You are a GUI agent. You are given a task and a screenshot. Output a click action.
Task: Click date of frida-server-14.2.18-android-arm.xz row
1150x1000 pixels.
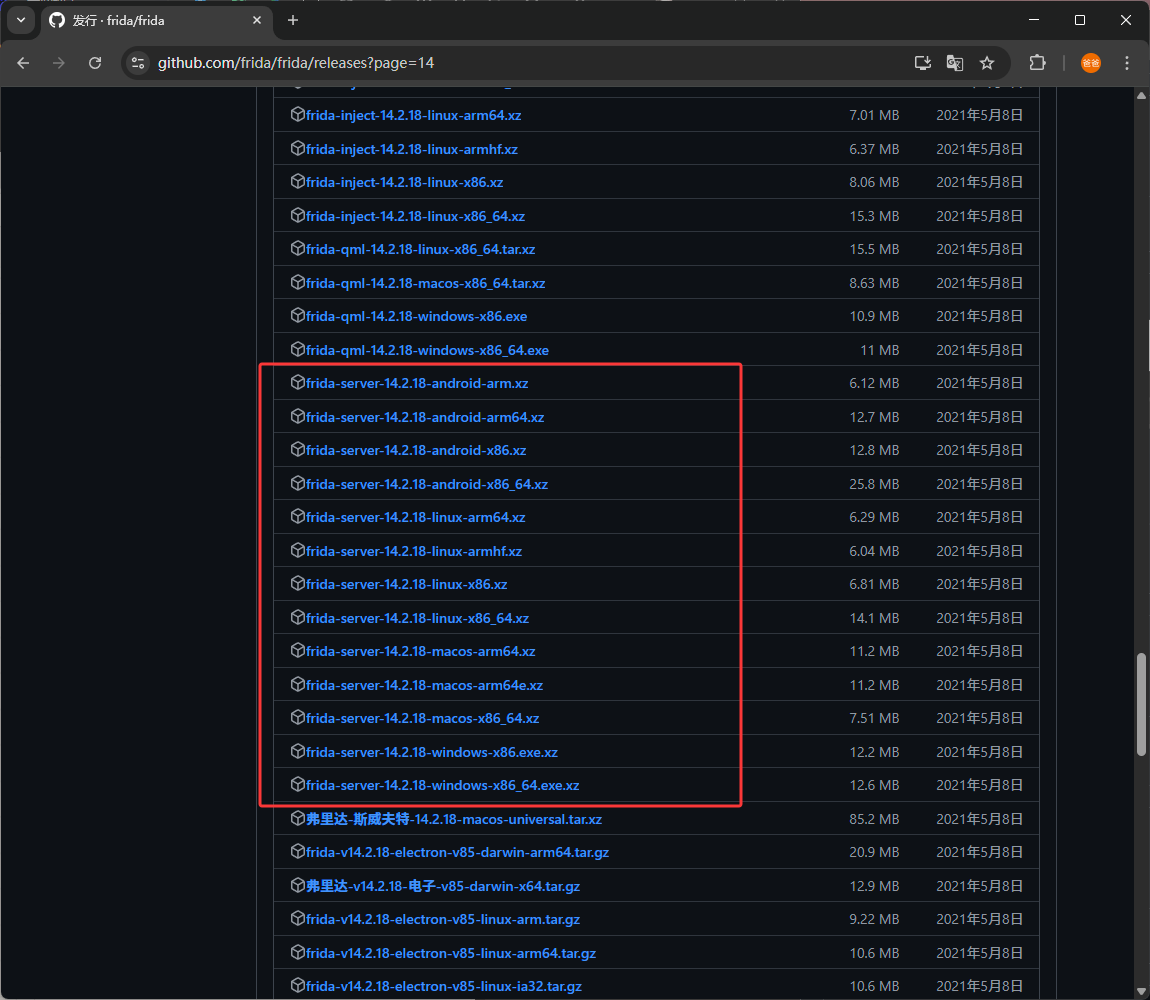click(x=979, y=383)
